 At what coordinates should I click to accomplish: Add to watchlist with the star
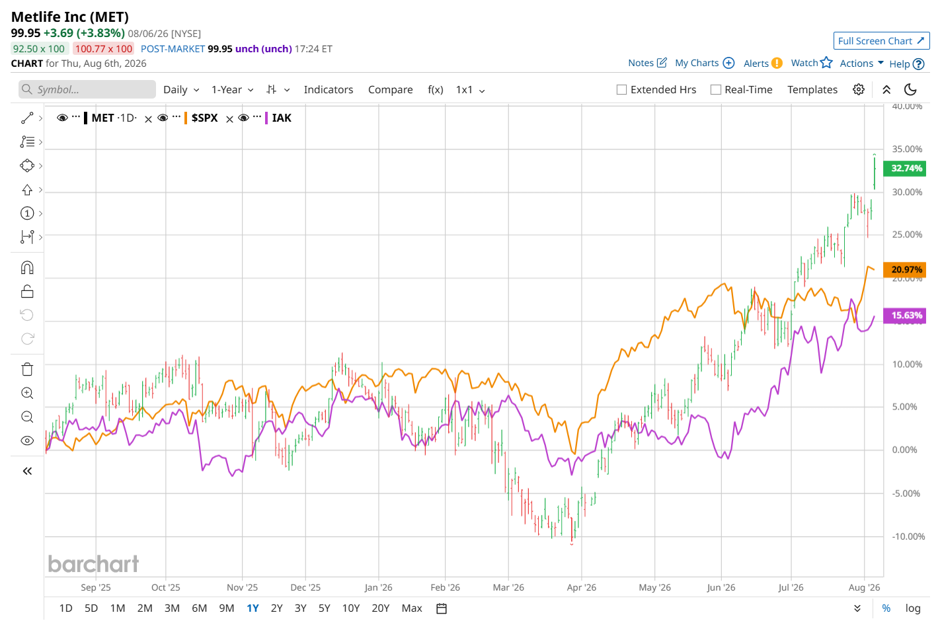coord(826,62)
